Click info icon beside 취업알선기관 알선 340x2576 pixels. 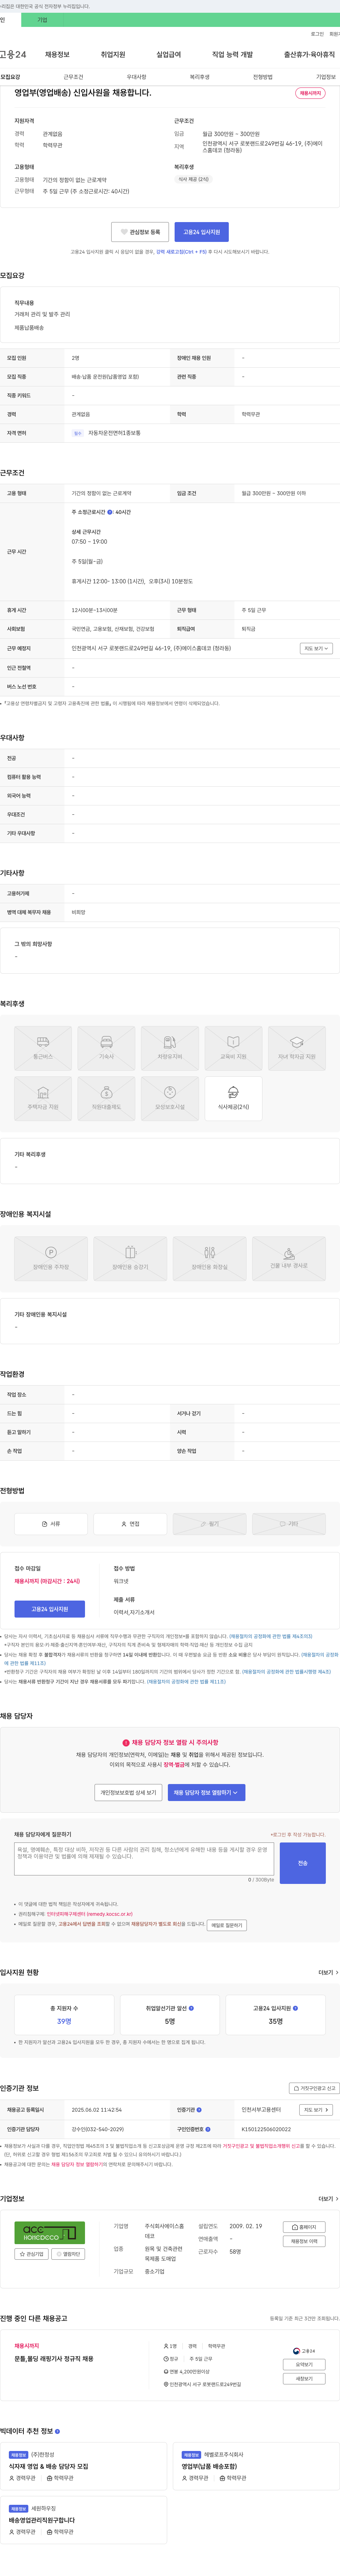point(191,2008)
